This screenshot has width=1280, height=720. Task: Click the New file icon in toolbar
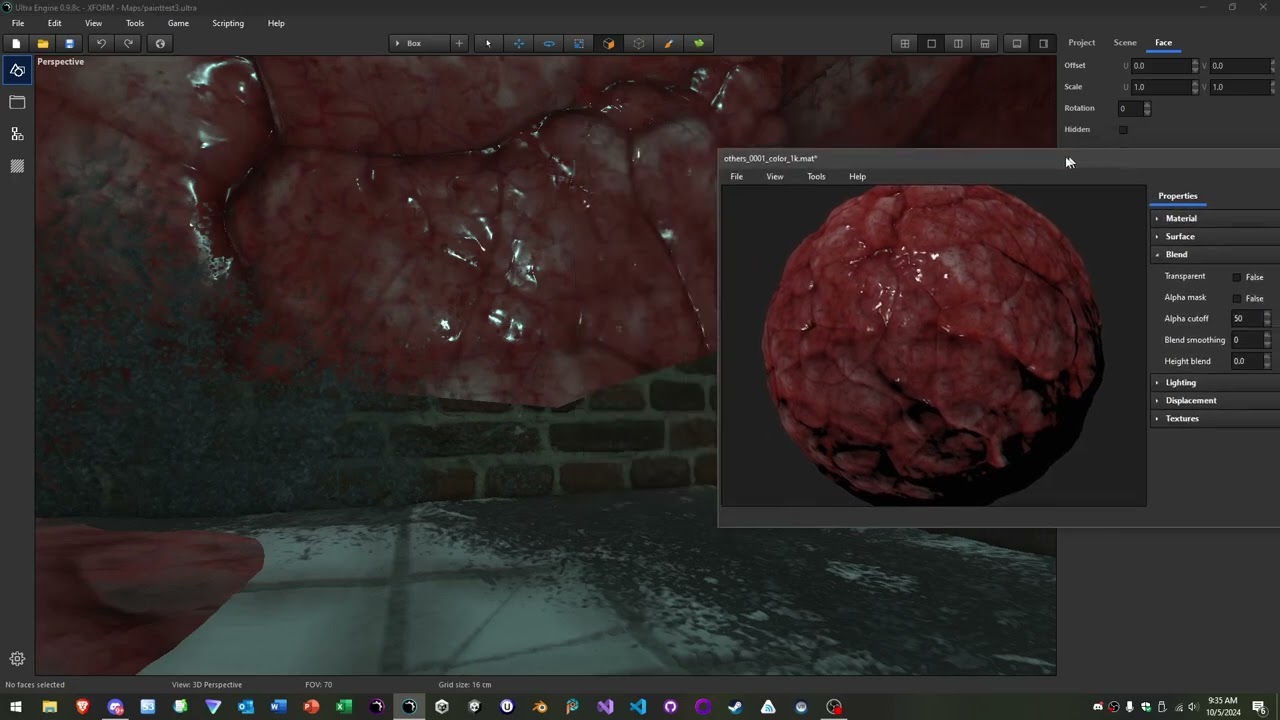pos(16,43)
